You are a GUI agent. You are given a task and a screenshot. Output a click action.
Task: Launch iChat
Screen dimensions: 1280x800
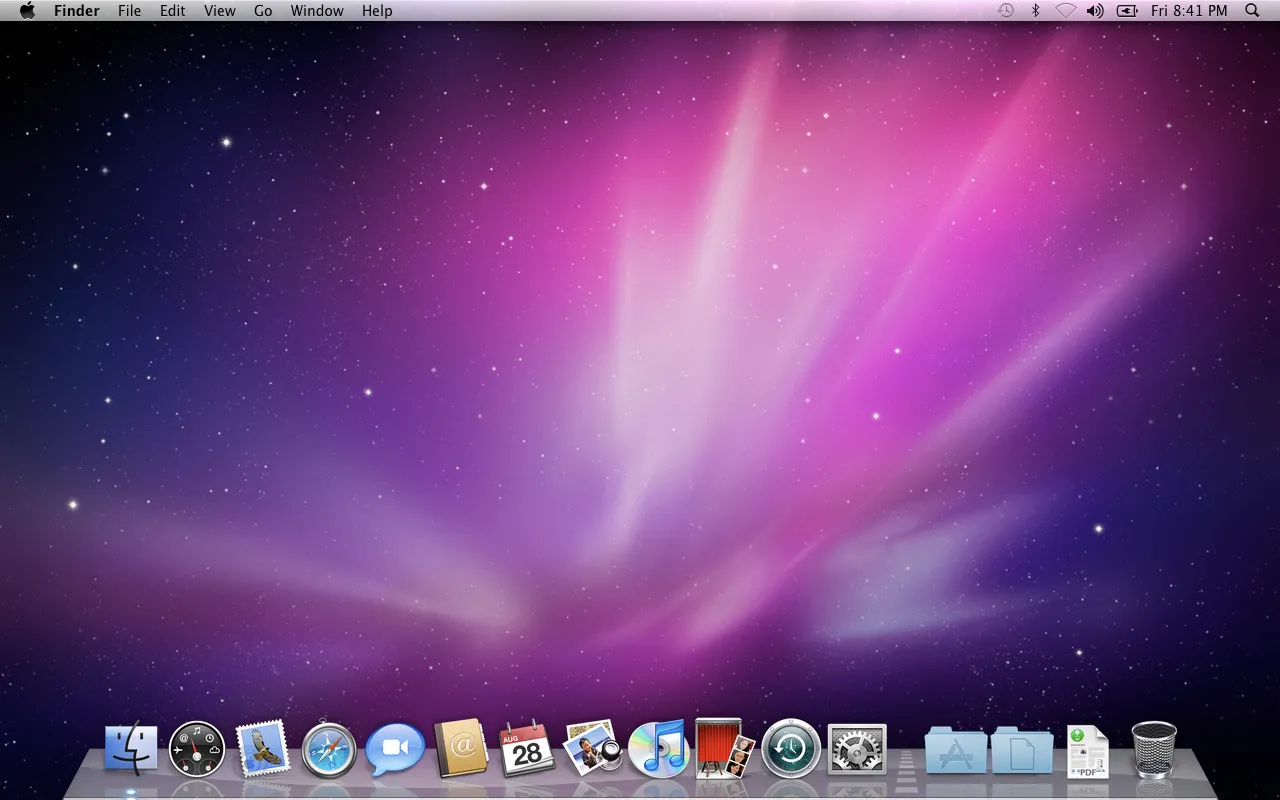click(395, 748)
